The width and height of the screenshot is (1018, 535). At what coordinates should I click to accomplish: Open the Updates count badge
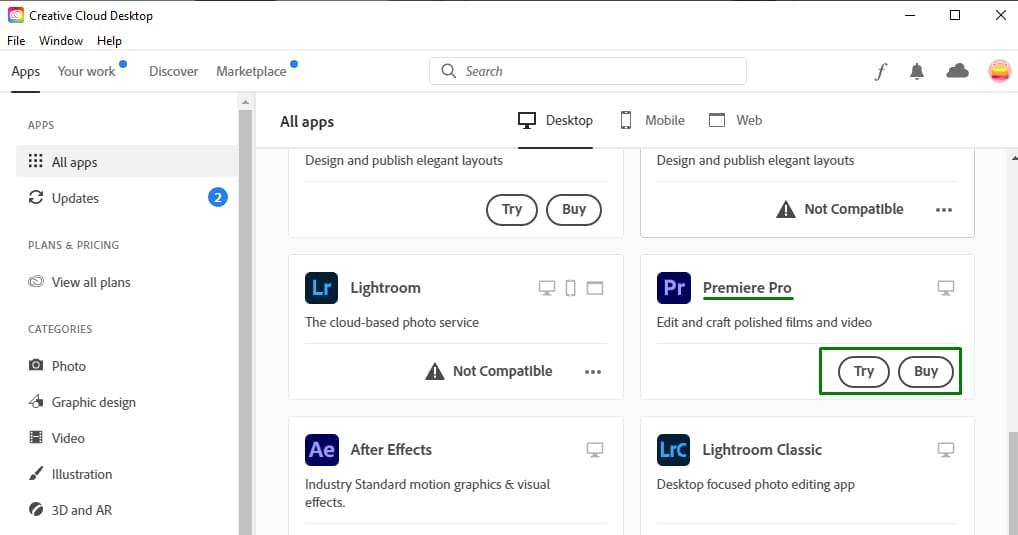pyautogui.click(x=217, y=197)
